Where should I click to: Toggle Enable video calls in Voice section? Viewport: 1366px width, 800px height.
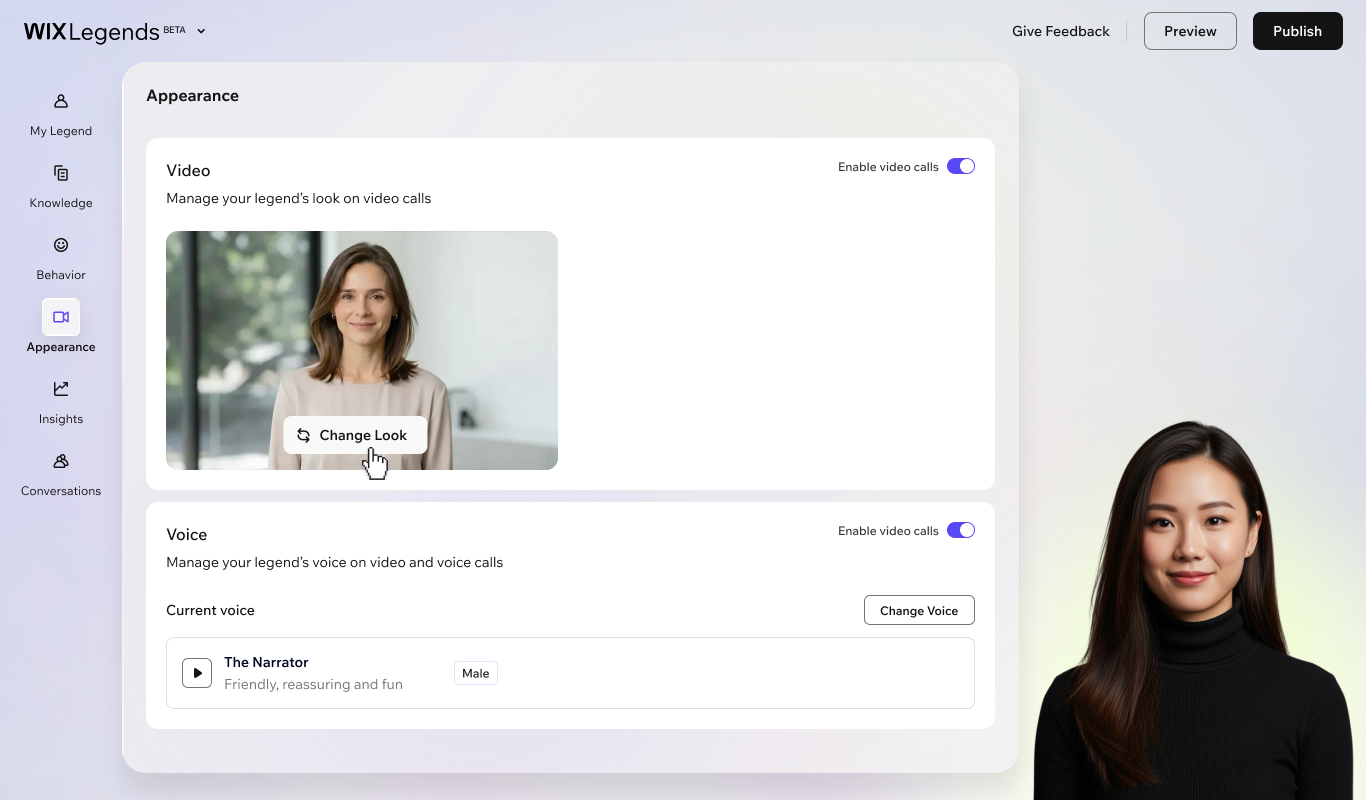coord(961,531)
